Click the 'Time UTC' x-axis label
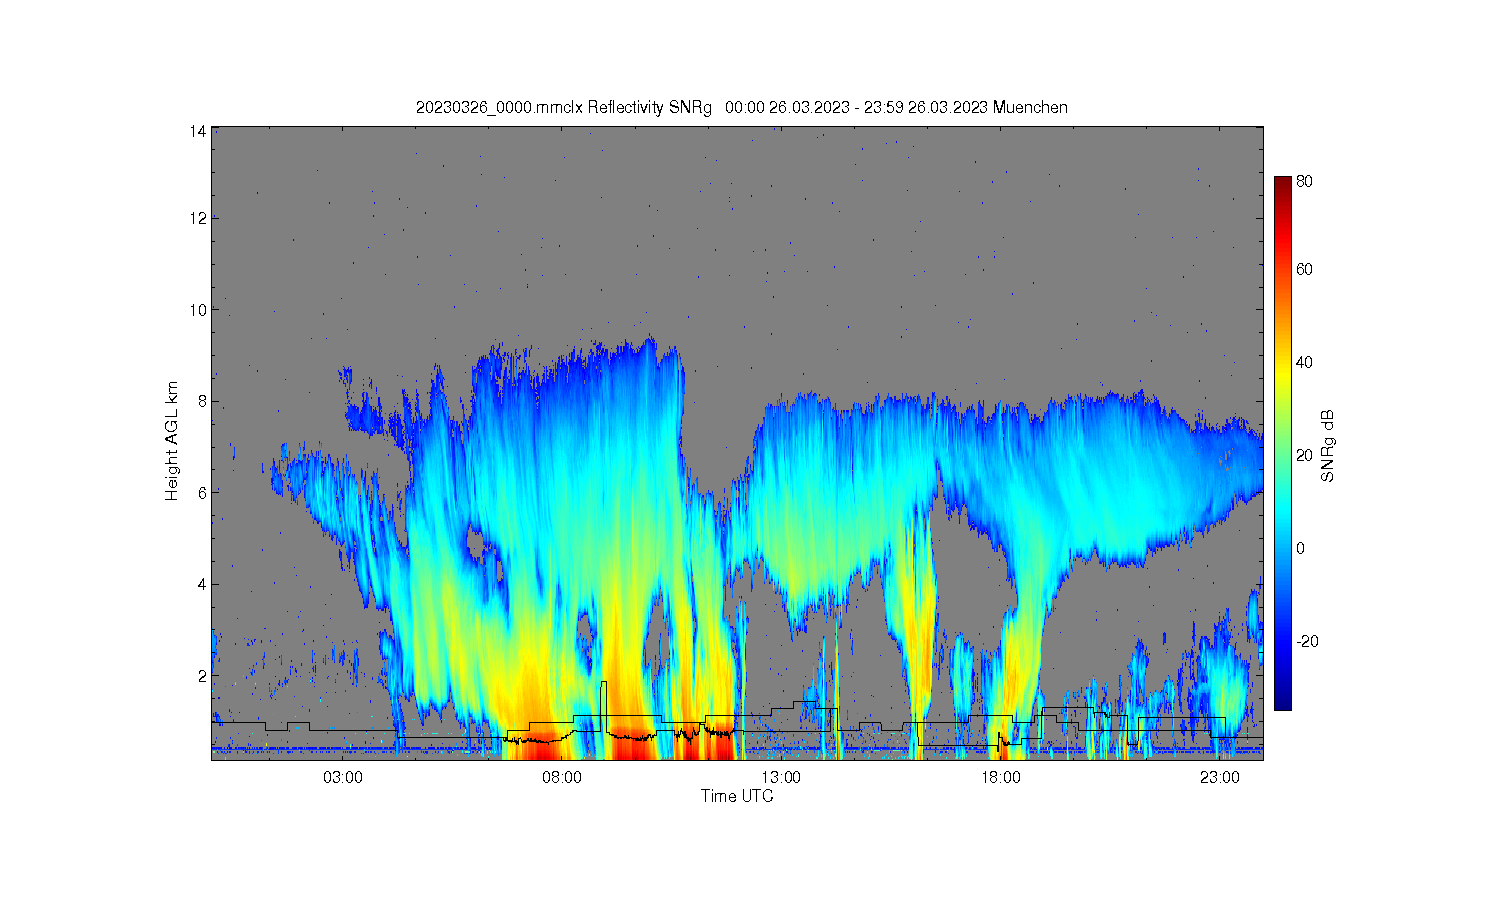Image resolution: width=1500 pixels, height=900 pixels. click(737, 796)
